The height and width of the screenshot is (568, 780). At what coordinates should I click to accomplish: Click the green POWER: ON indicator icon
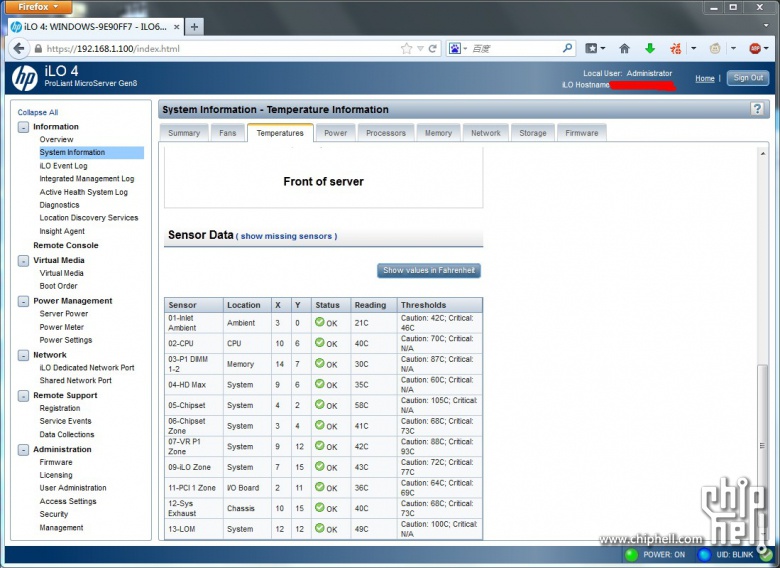click(x=632, y=555)
